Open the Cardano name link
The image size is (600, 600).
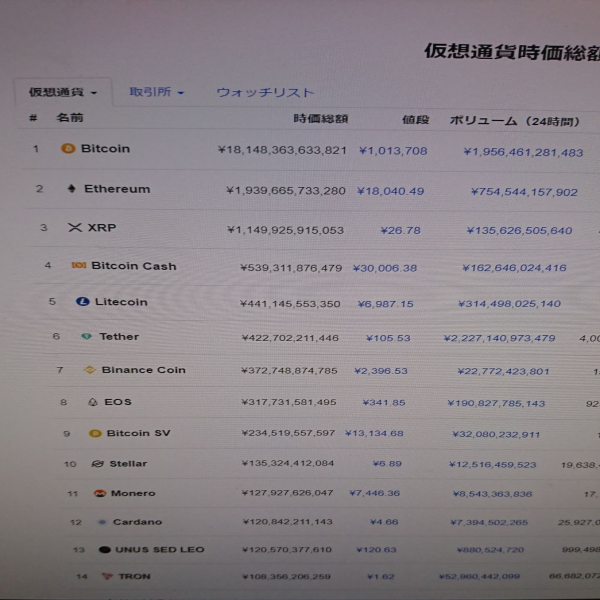tap(137, 522)
